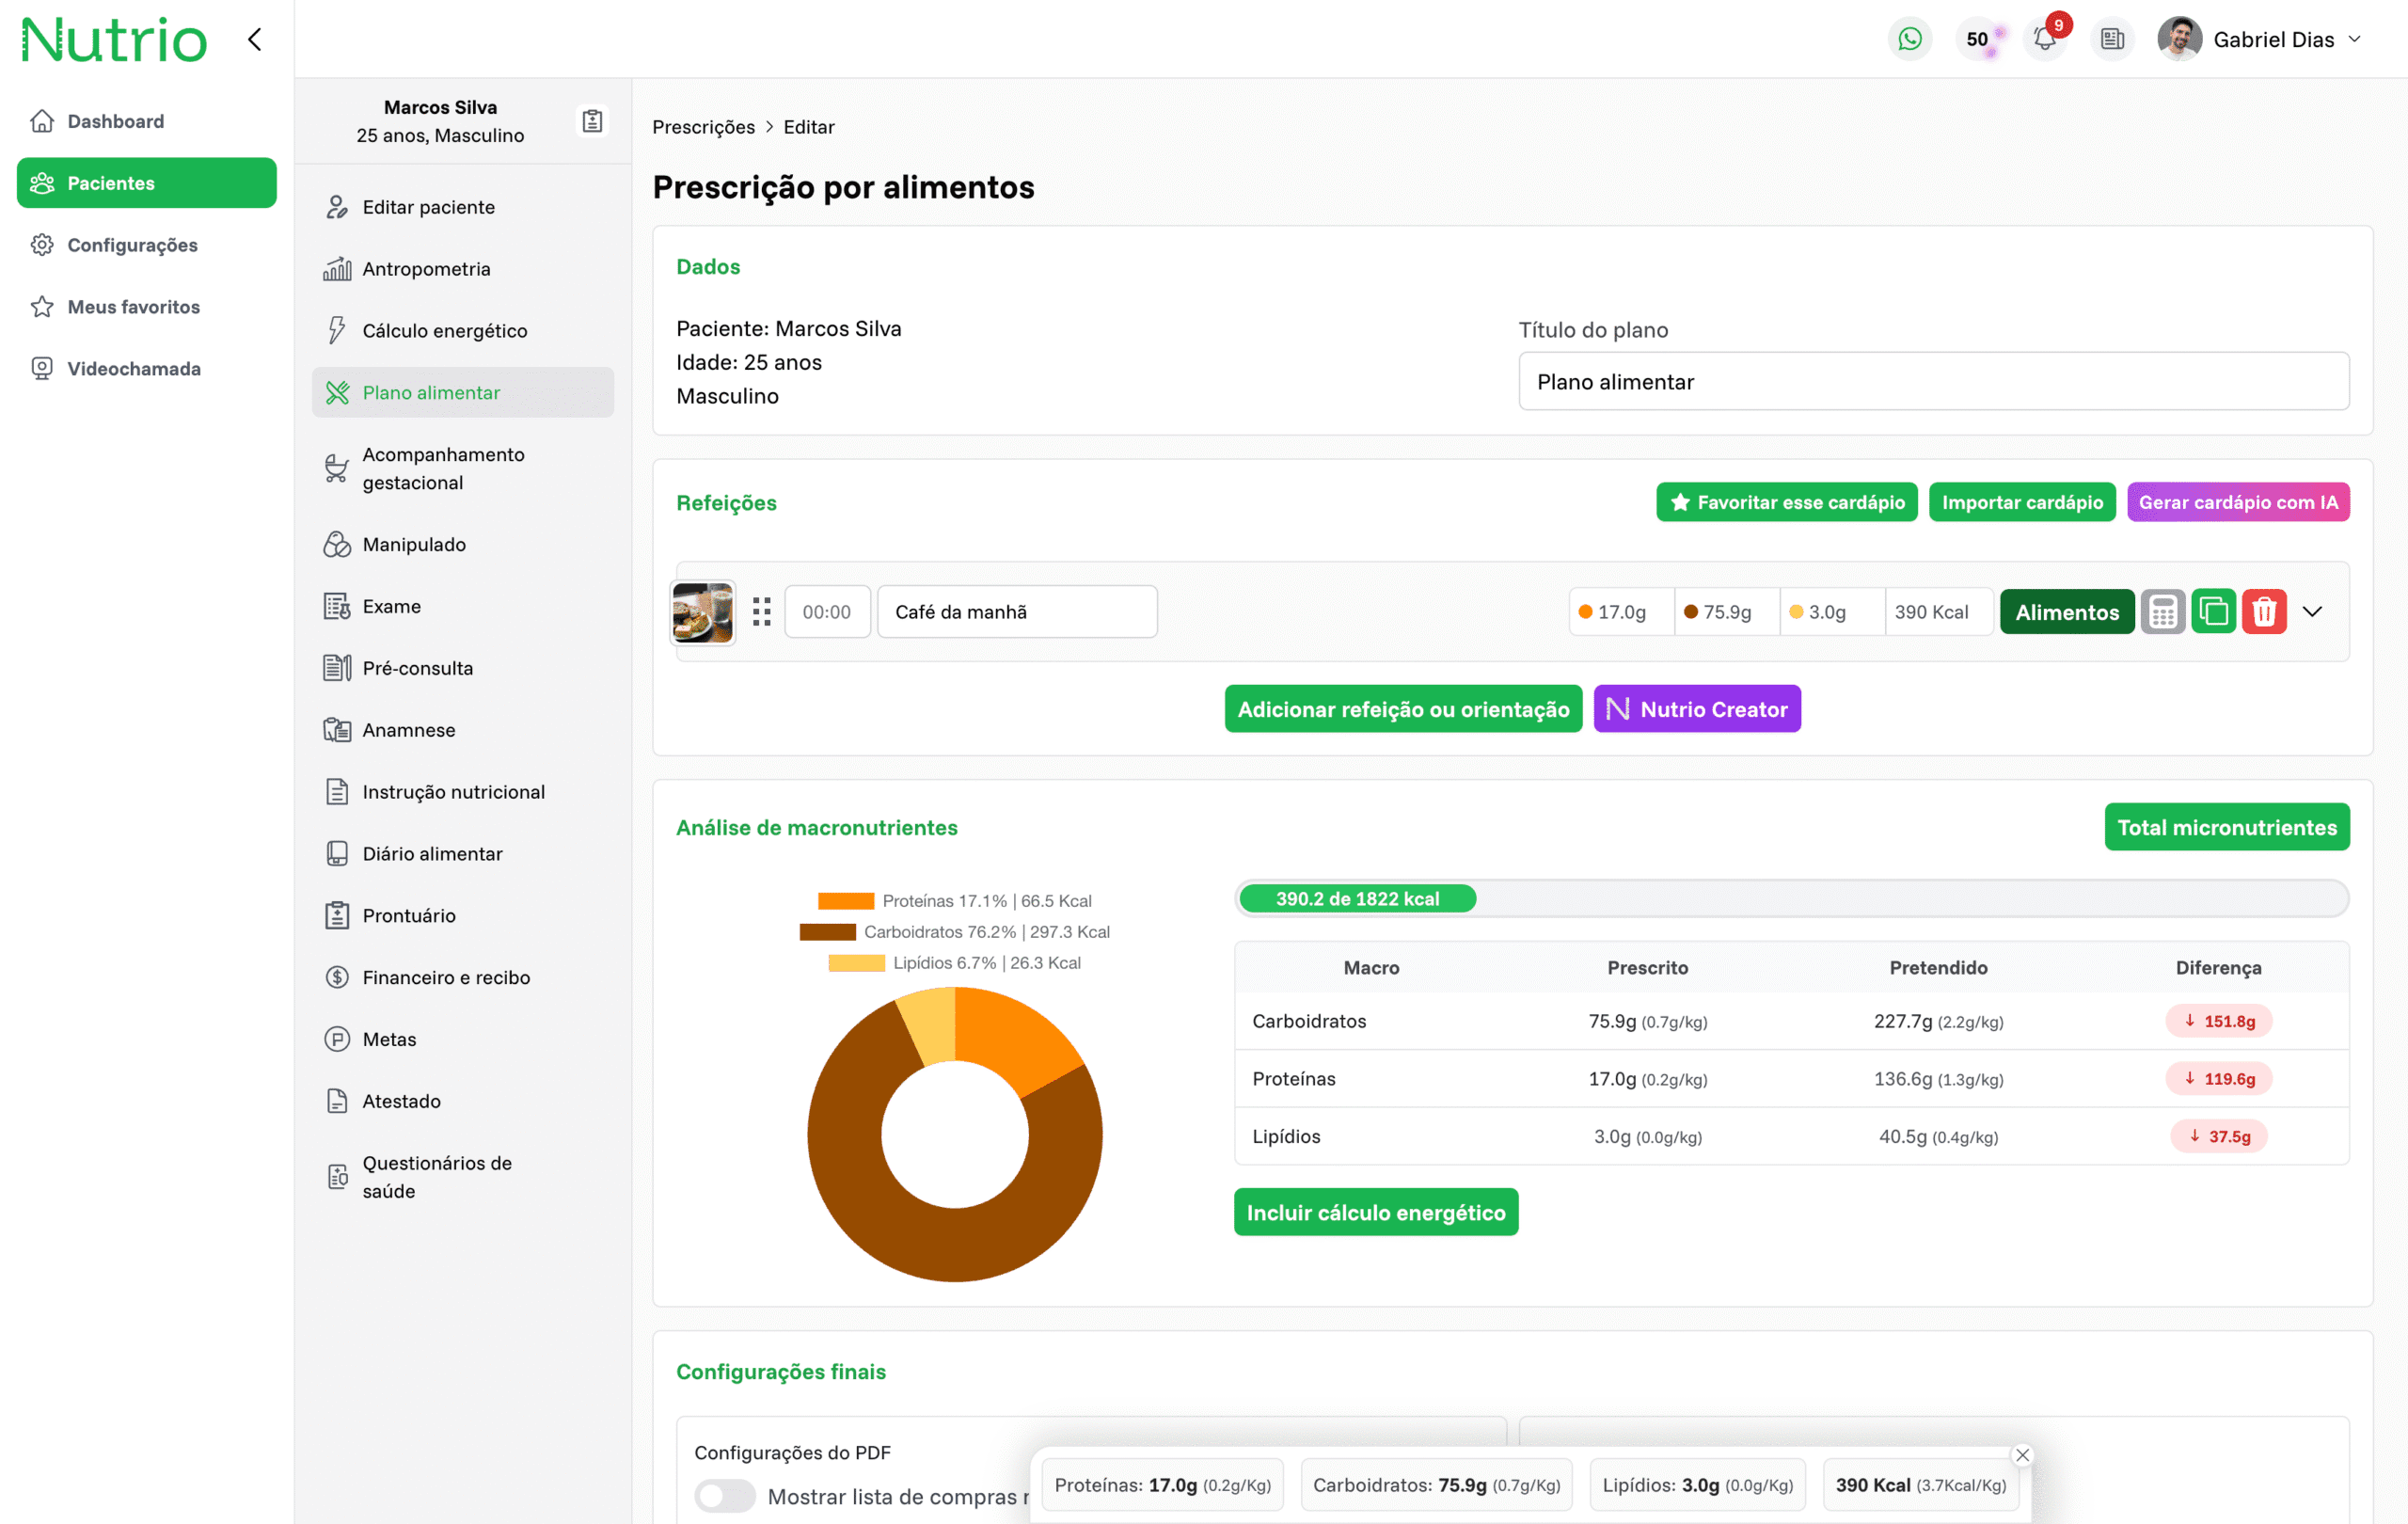
Task: Close the floating macros summary bar
Action: [2022, 1455]
